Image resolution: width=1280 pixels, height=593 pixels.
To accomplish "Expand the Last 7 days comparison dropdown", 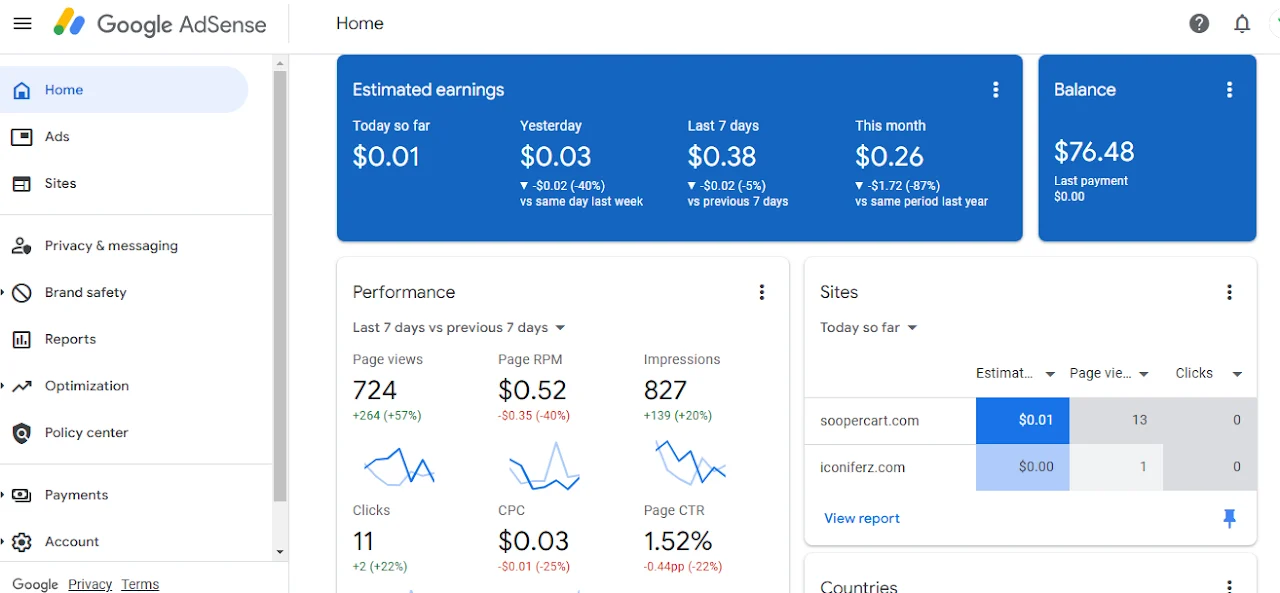I will pos(459,328).
